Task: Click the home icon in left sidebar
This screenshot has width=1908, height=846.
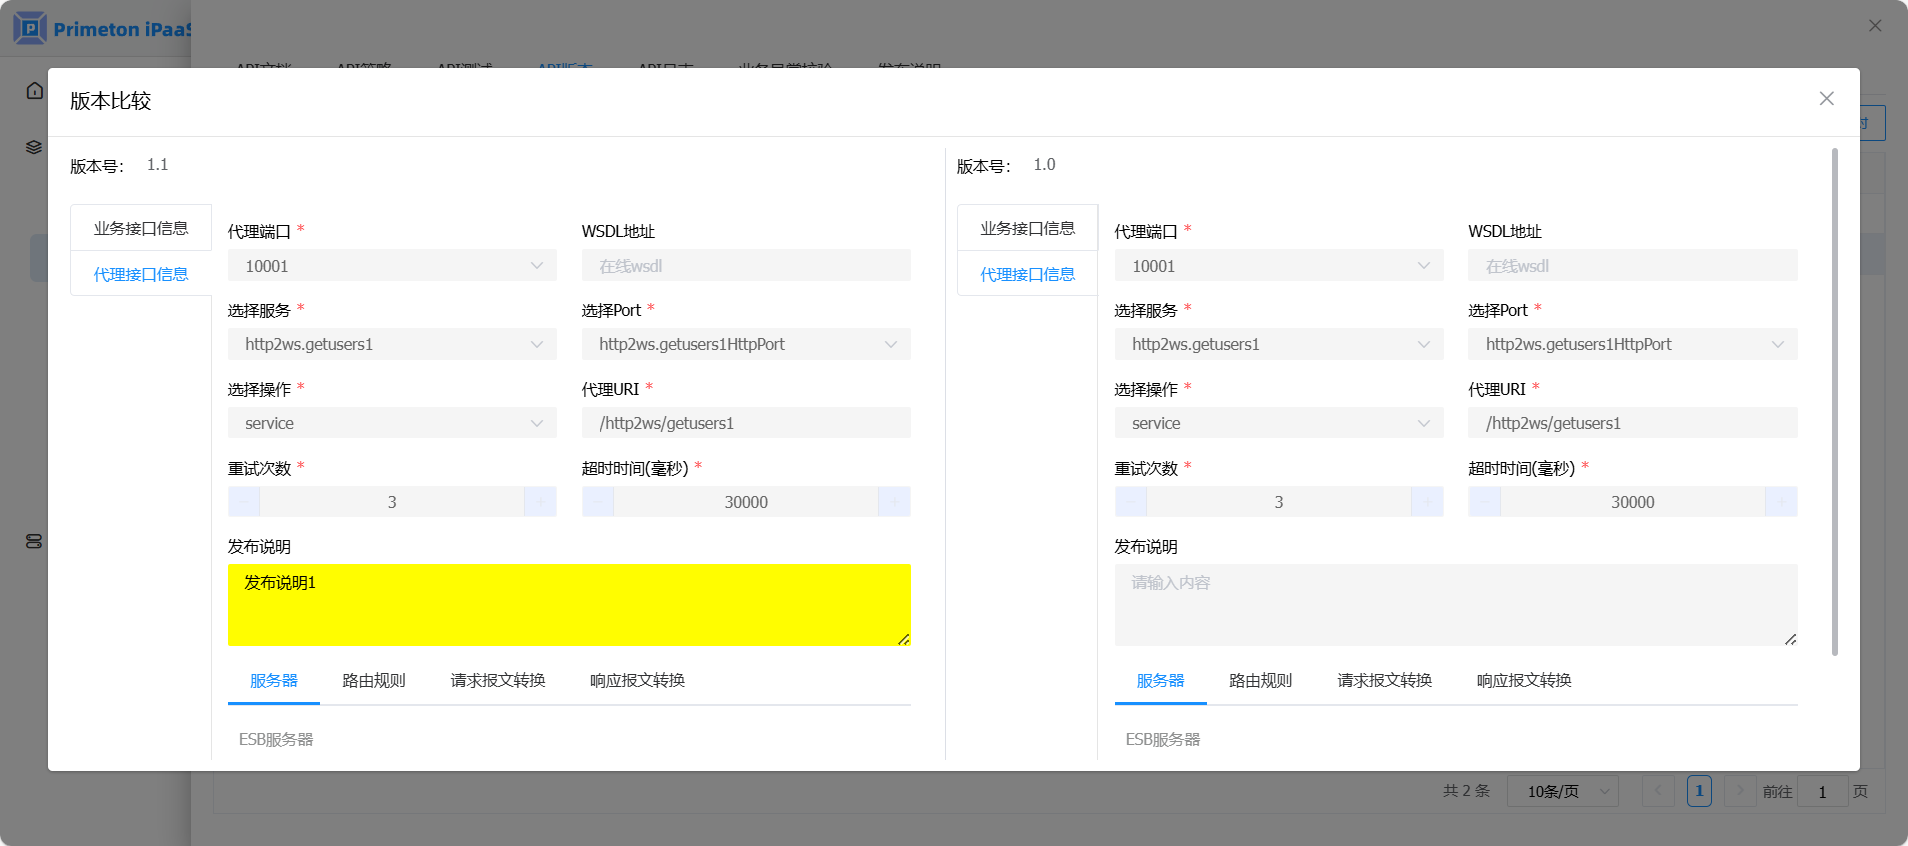Action: pyautogui.click(x=35, y=91)
